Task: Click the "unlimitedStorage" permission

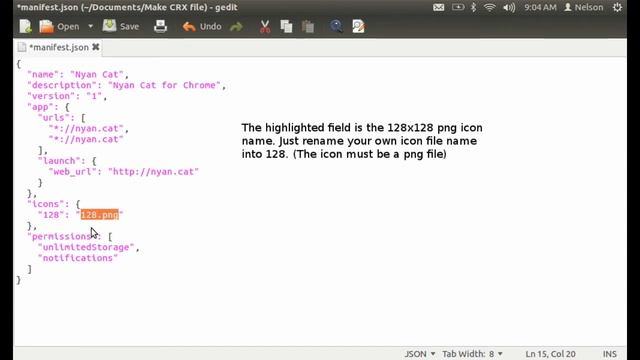Action: click(86, 247)
